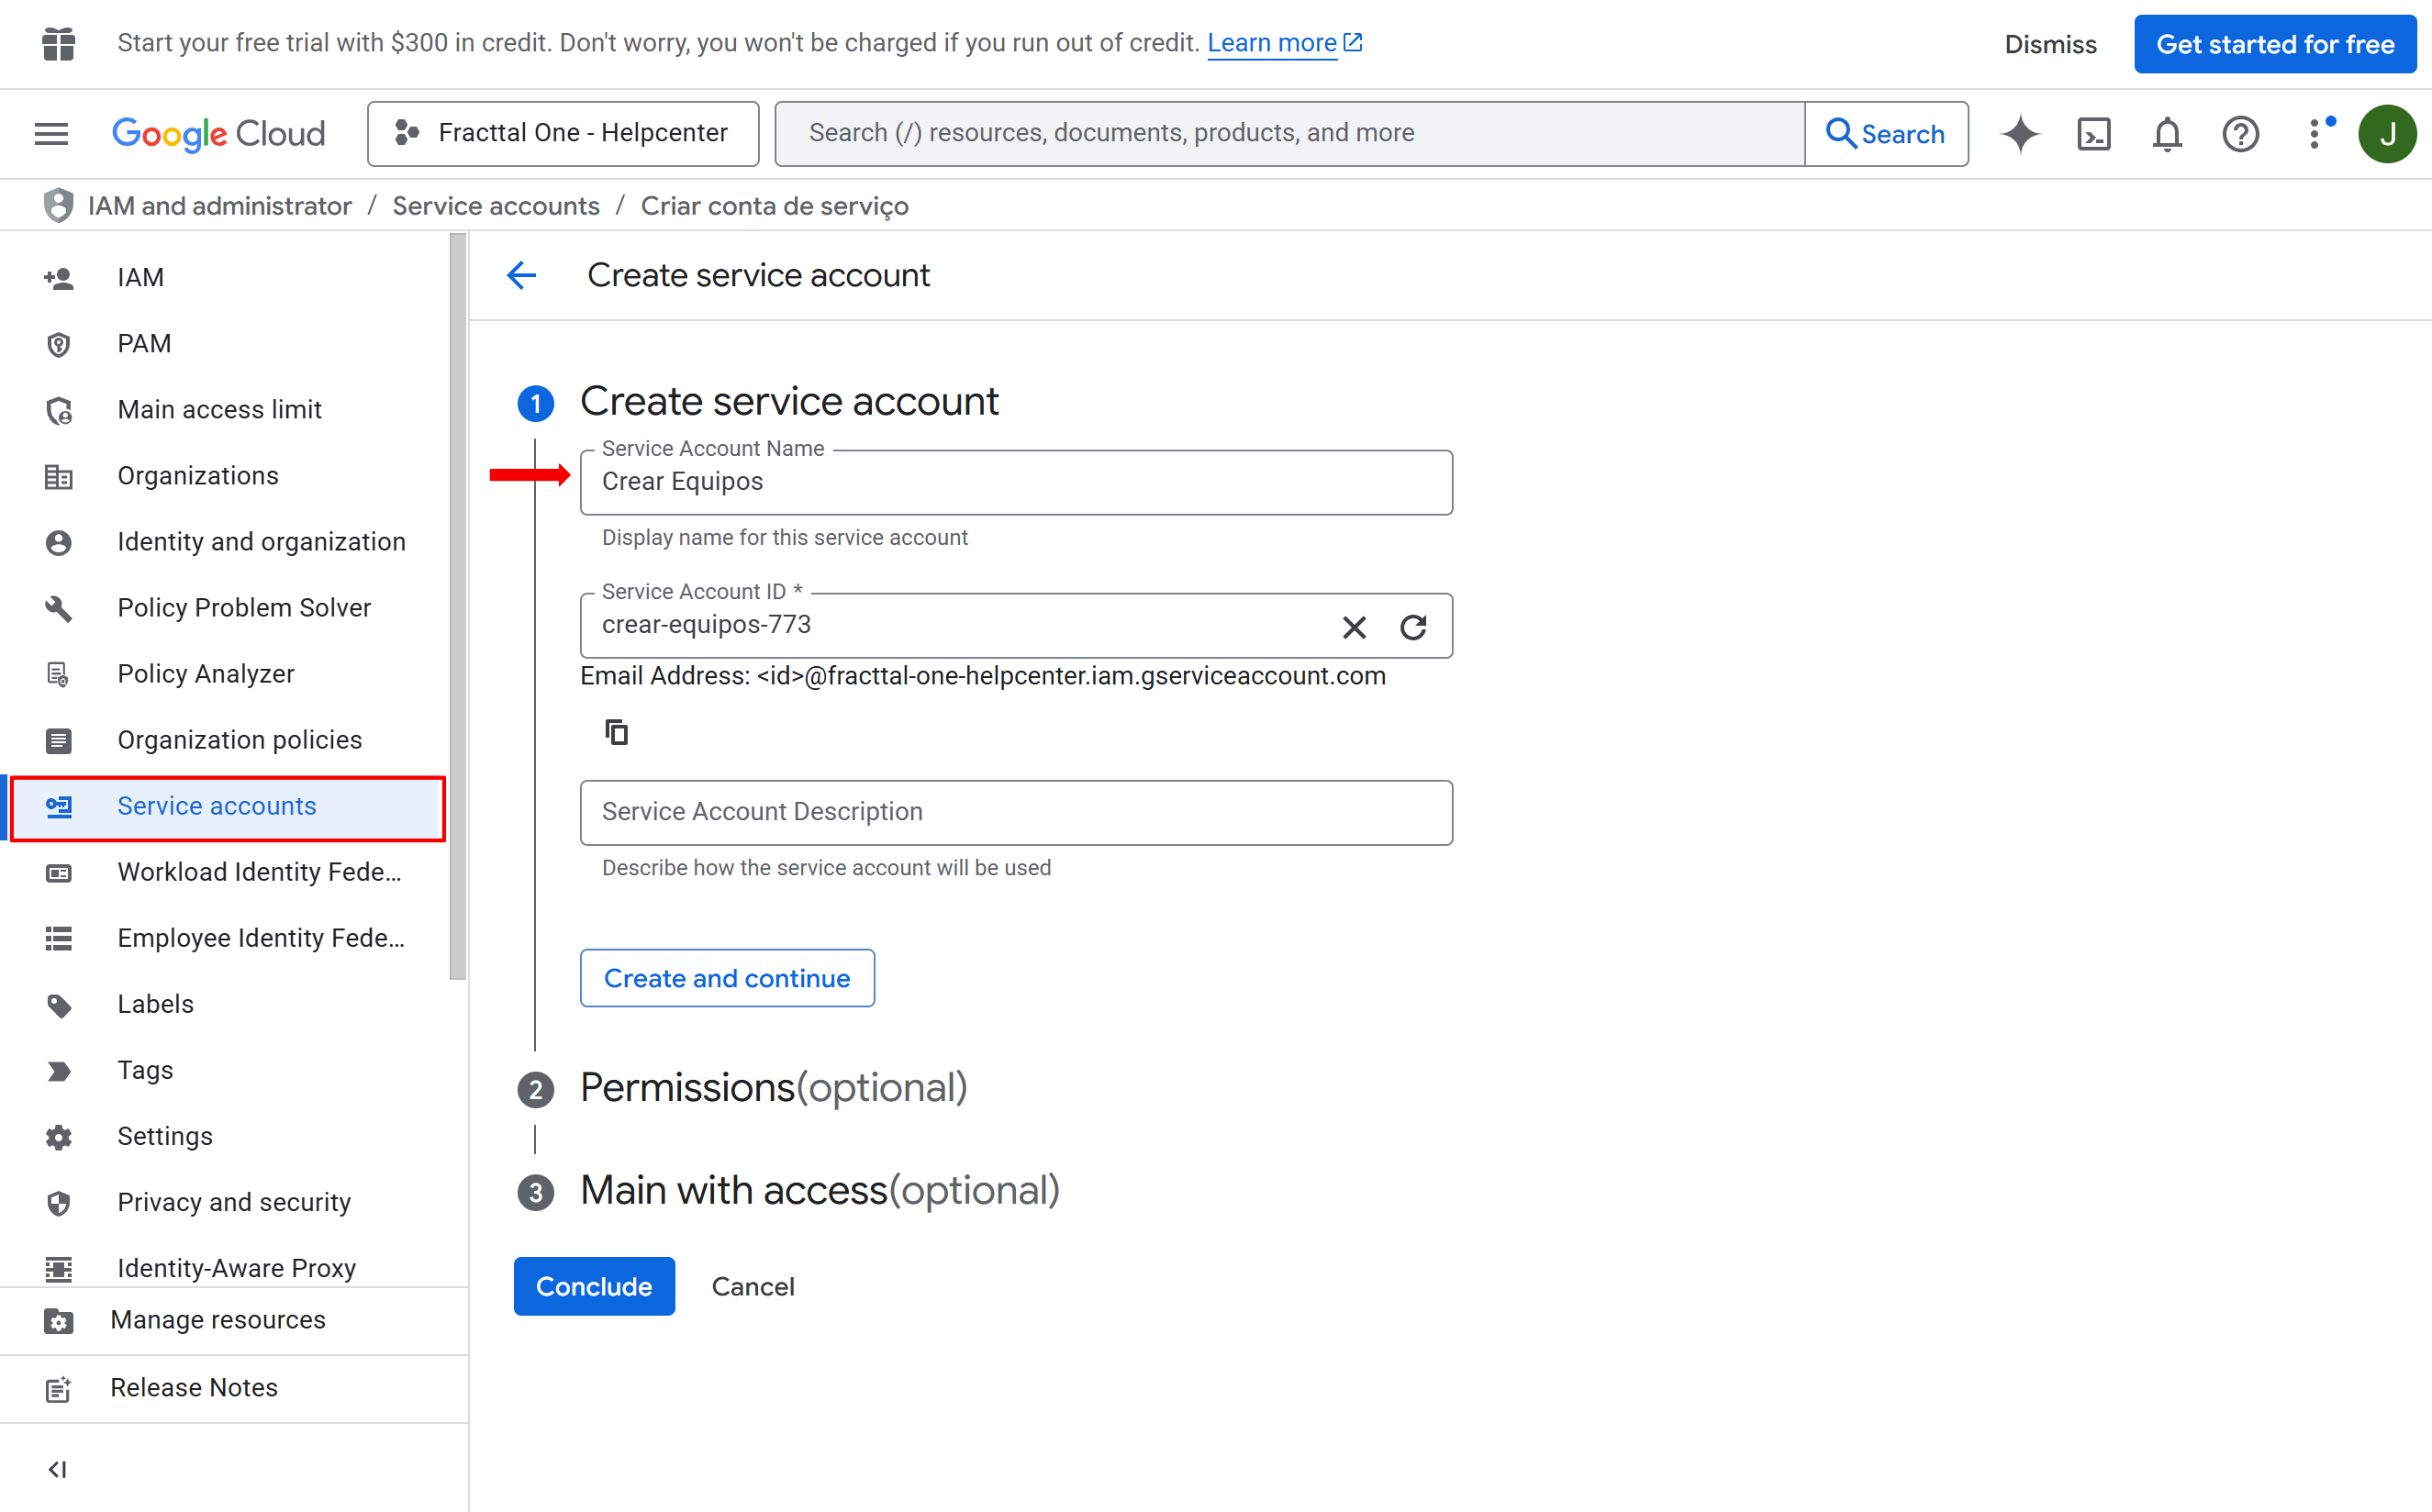The height and width of the screenshot is (1512, 2432).
Task: Check notifications bell
Action: click(2166, 133)
